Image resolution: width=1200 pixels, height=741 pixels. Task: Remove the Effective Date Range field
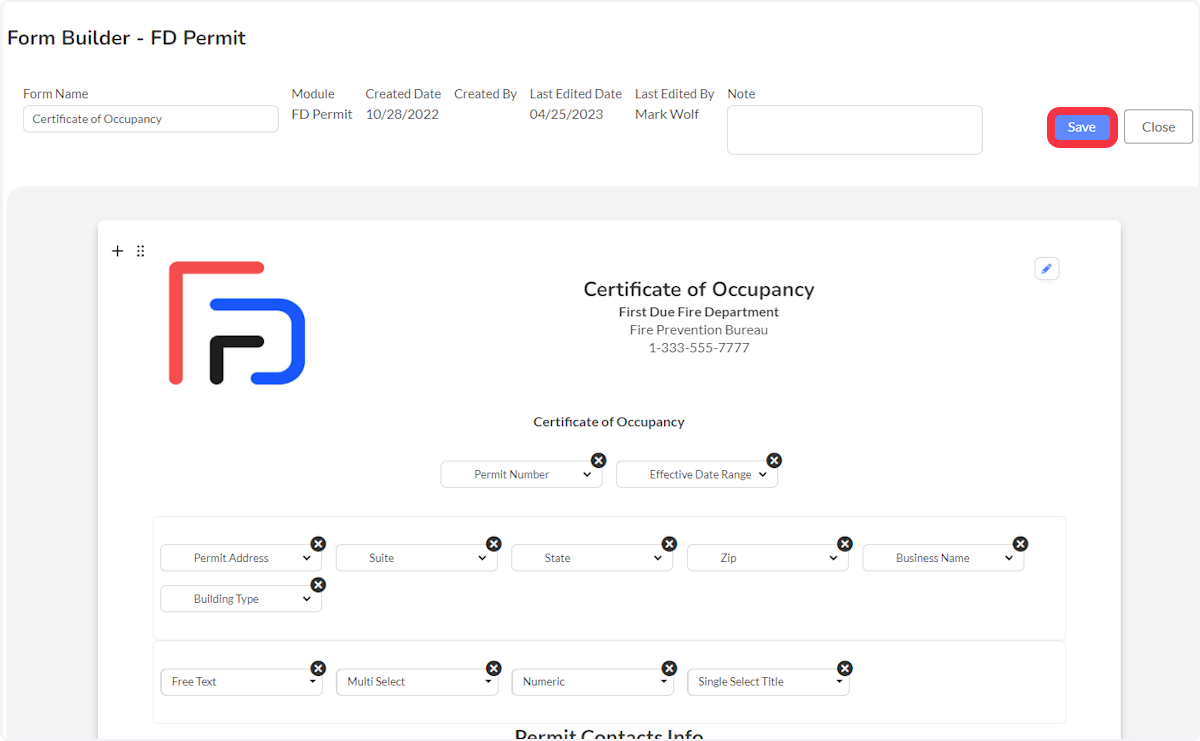(774, 460)
